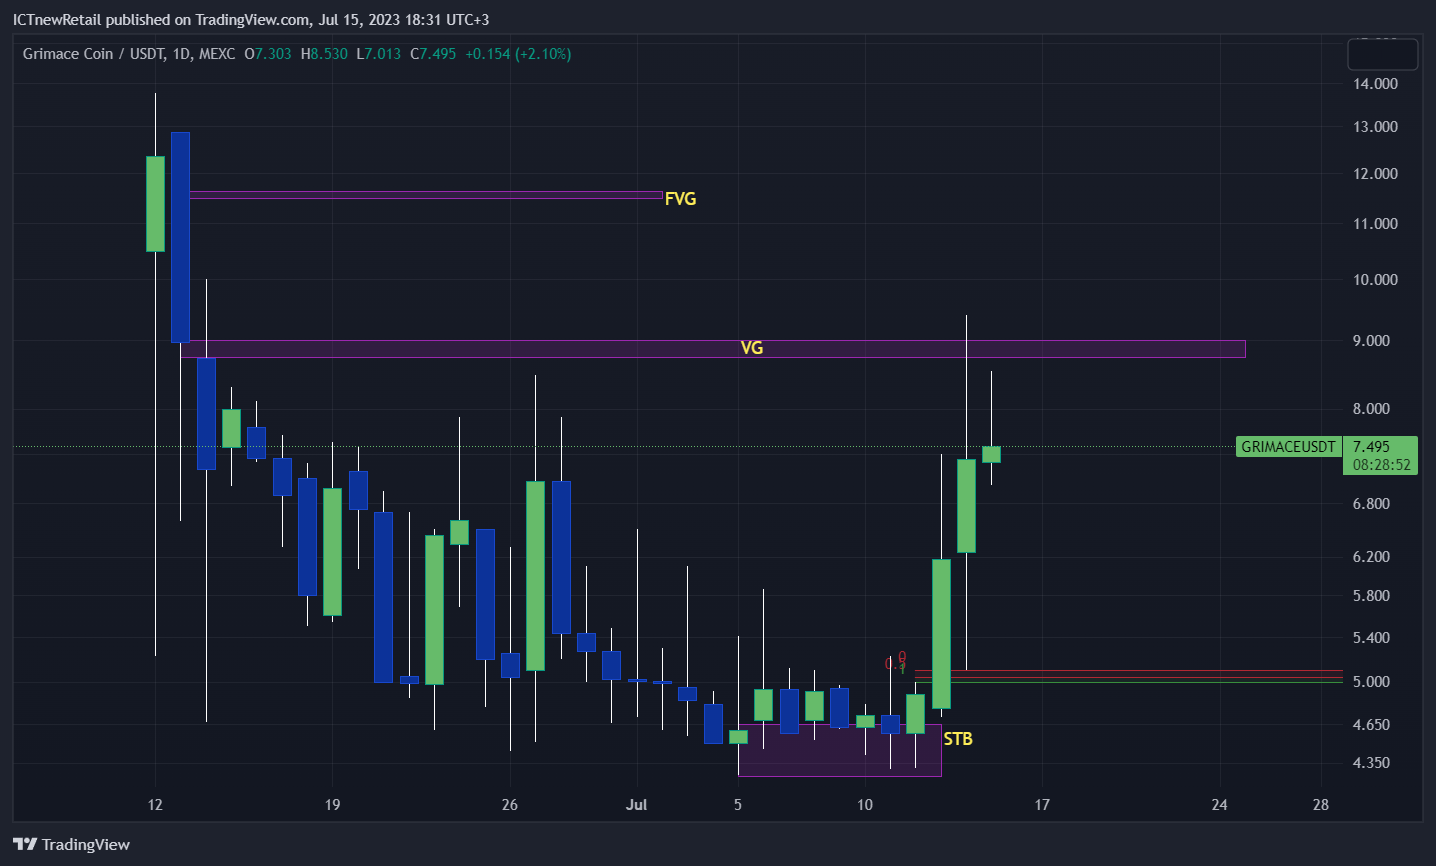
Task: Click the 4.350 price axis label
Action: point(1371,763)
